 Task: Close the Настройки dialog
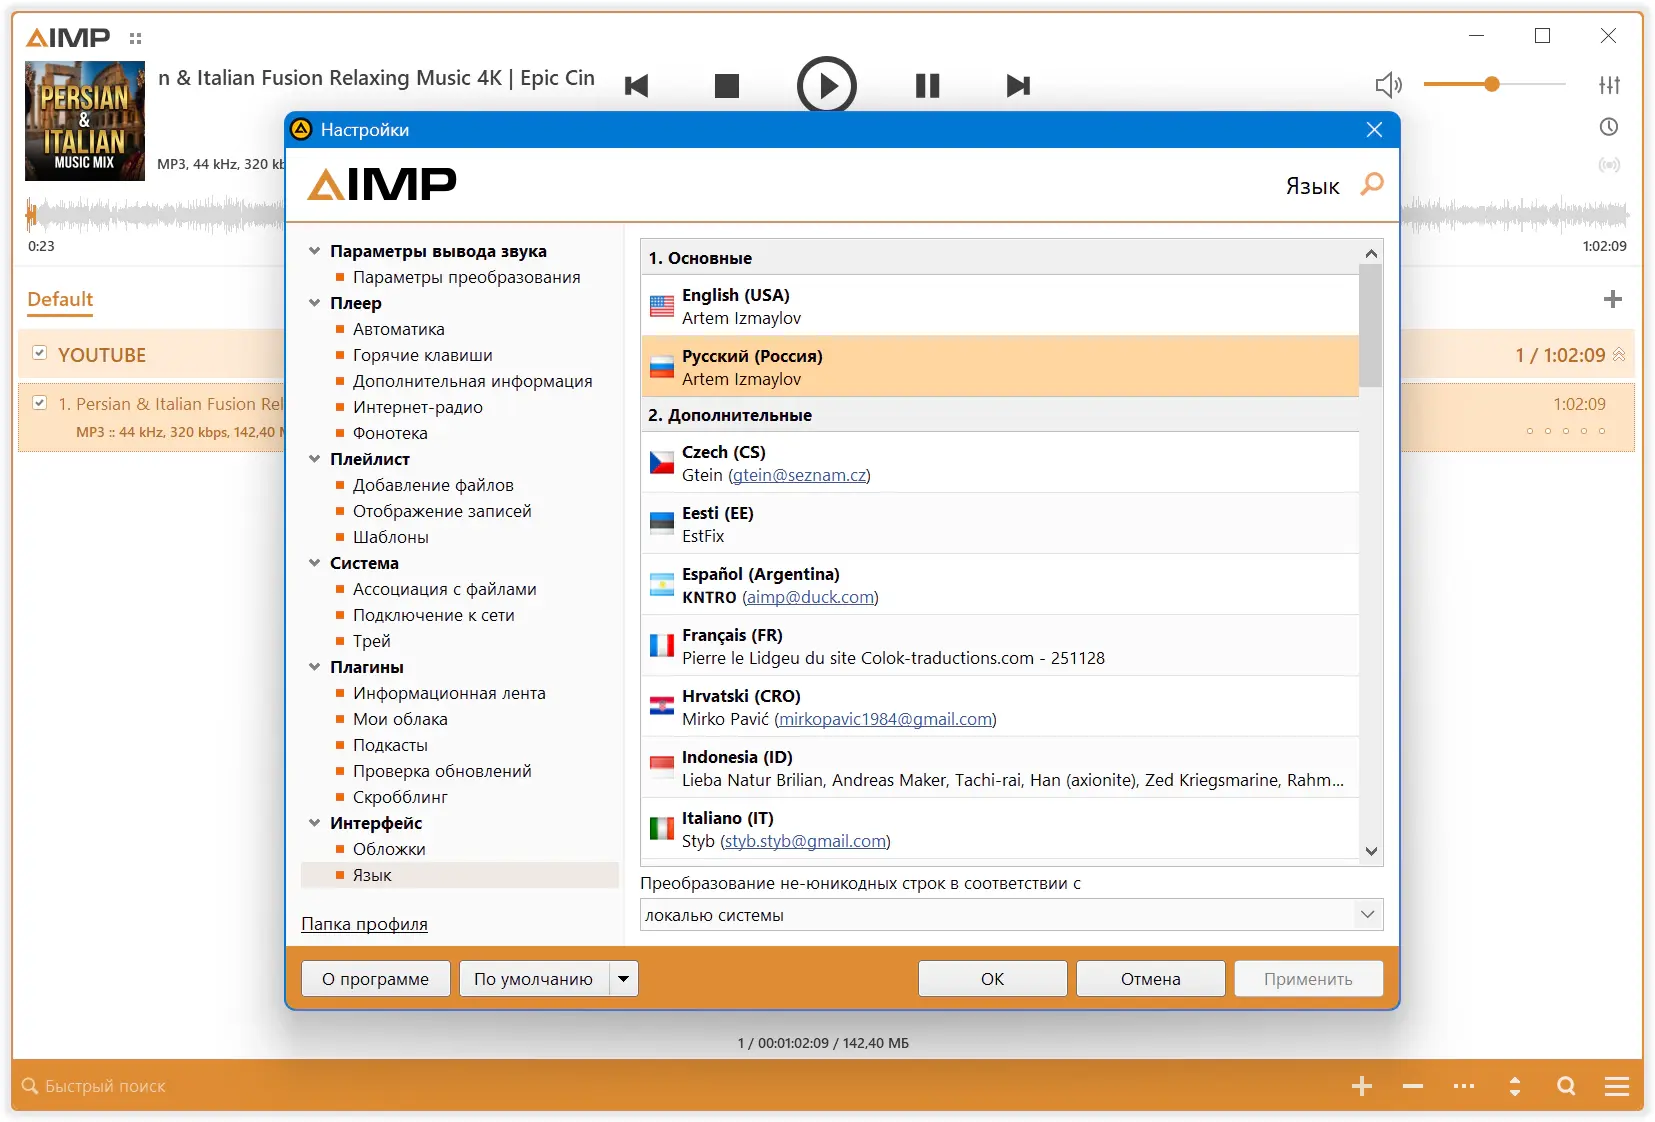pos(1374,130)
